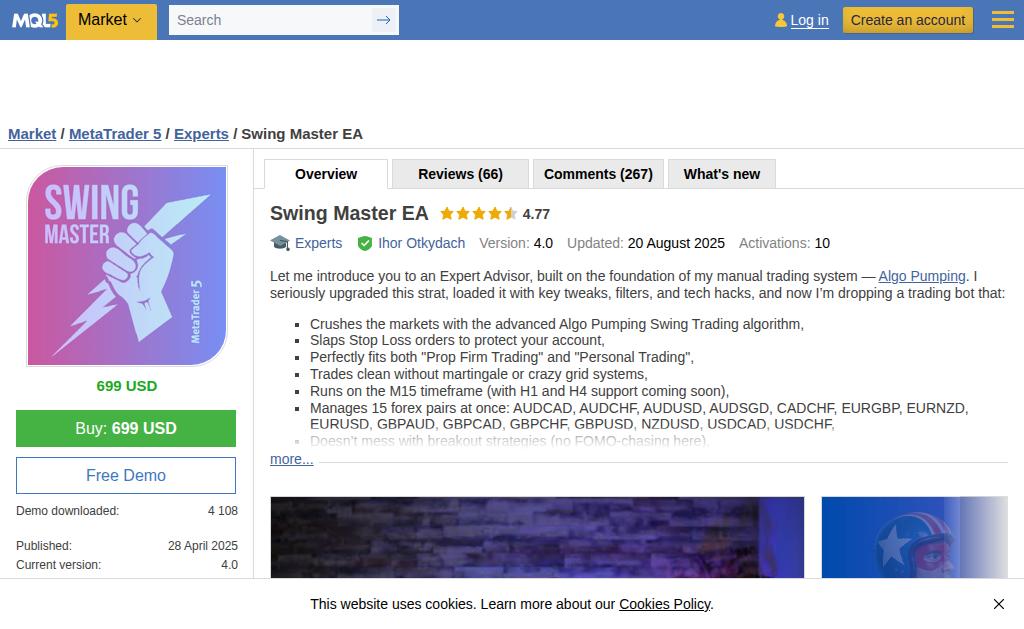Select the Overview tab
1024x629 pixels.
(326, 174)
